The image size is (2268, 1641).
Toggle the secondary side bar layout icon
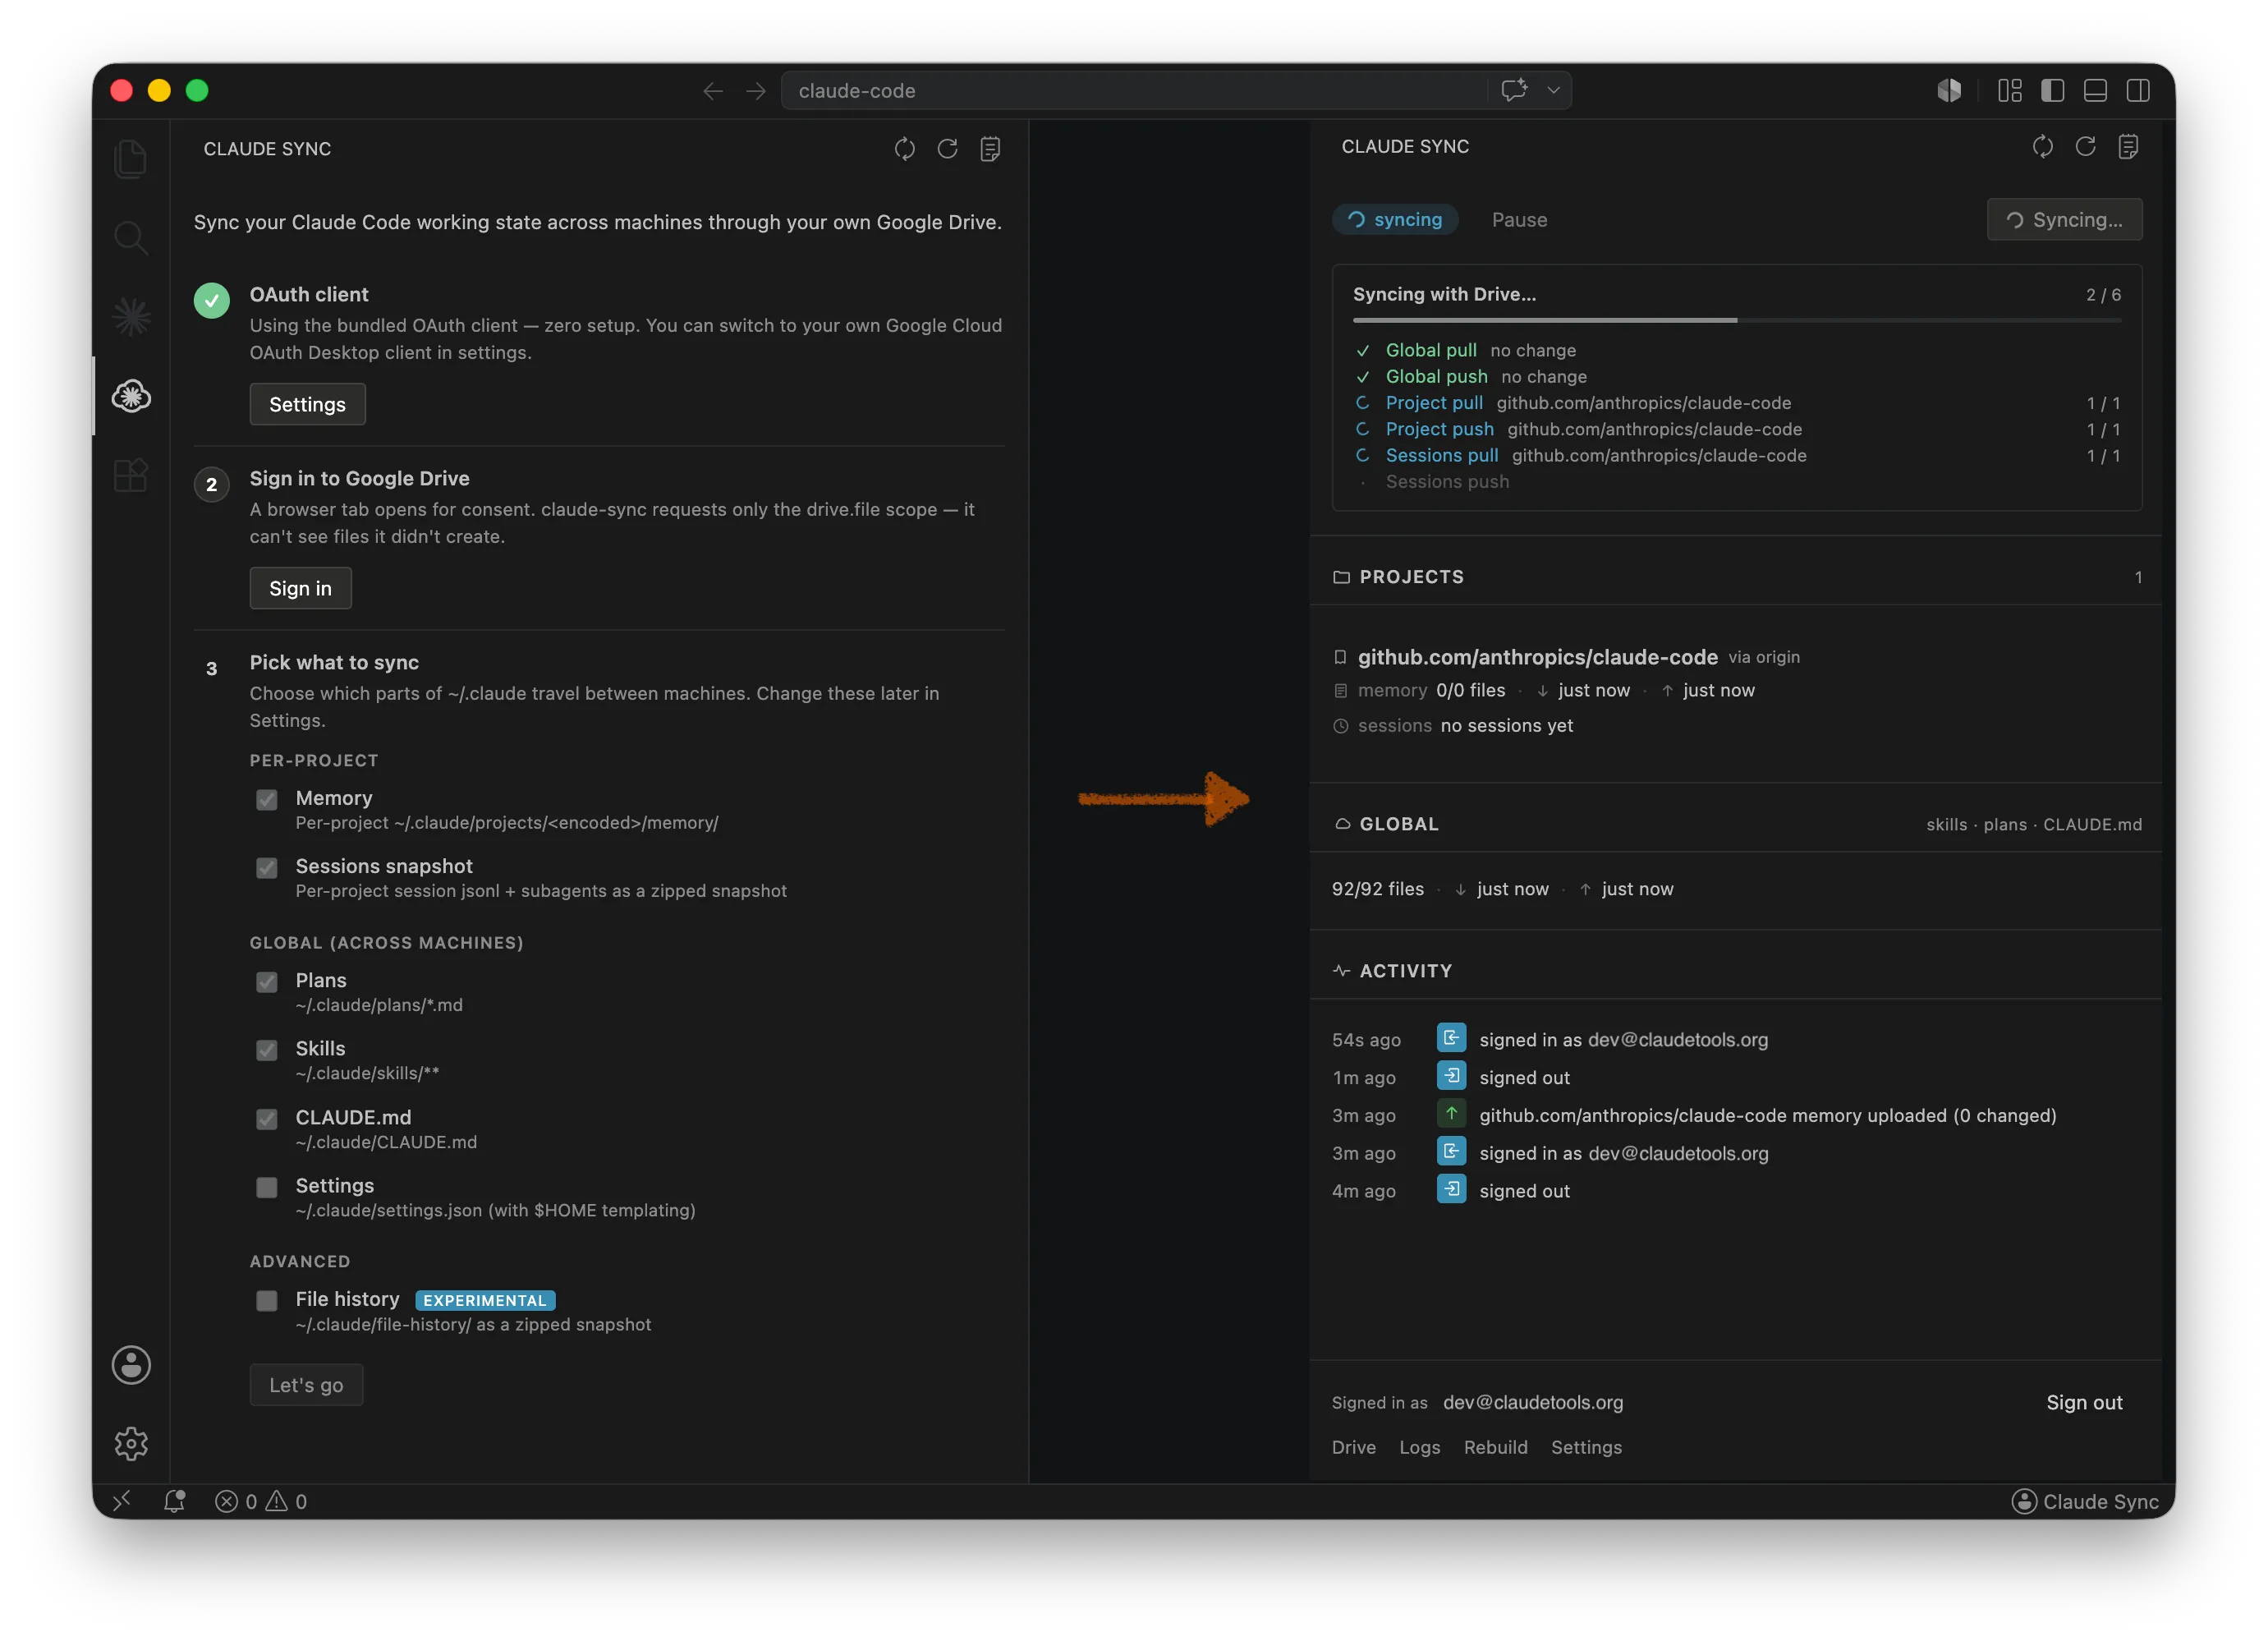(2138, 91)
